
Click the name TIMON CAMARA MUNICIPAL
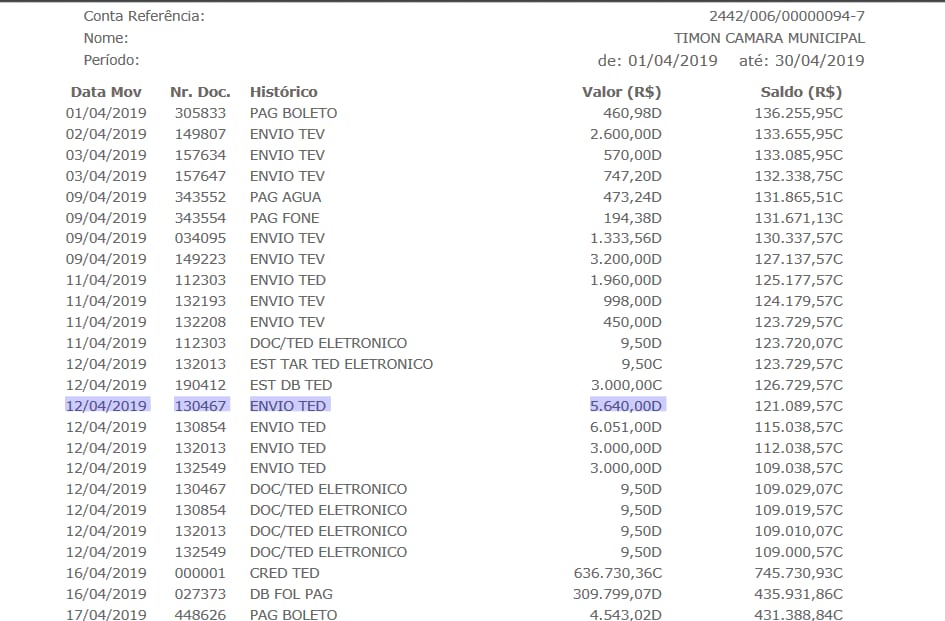click(769, 38)
